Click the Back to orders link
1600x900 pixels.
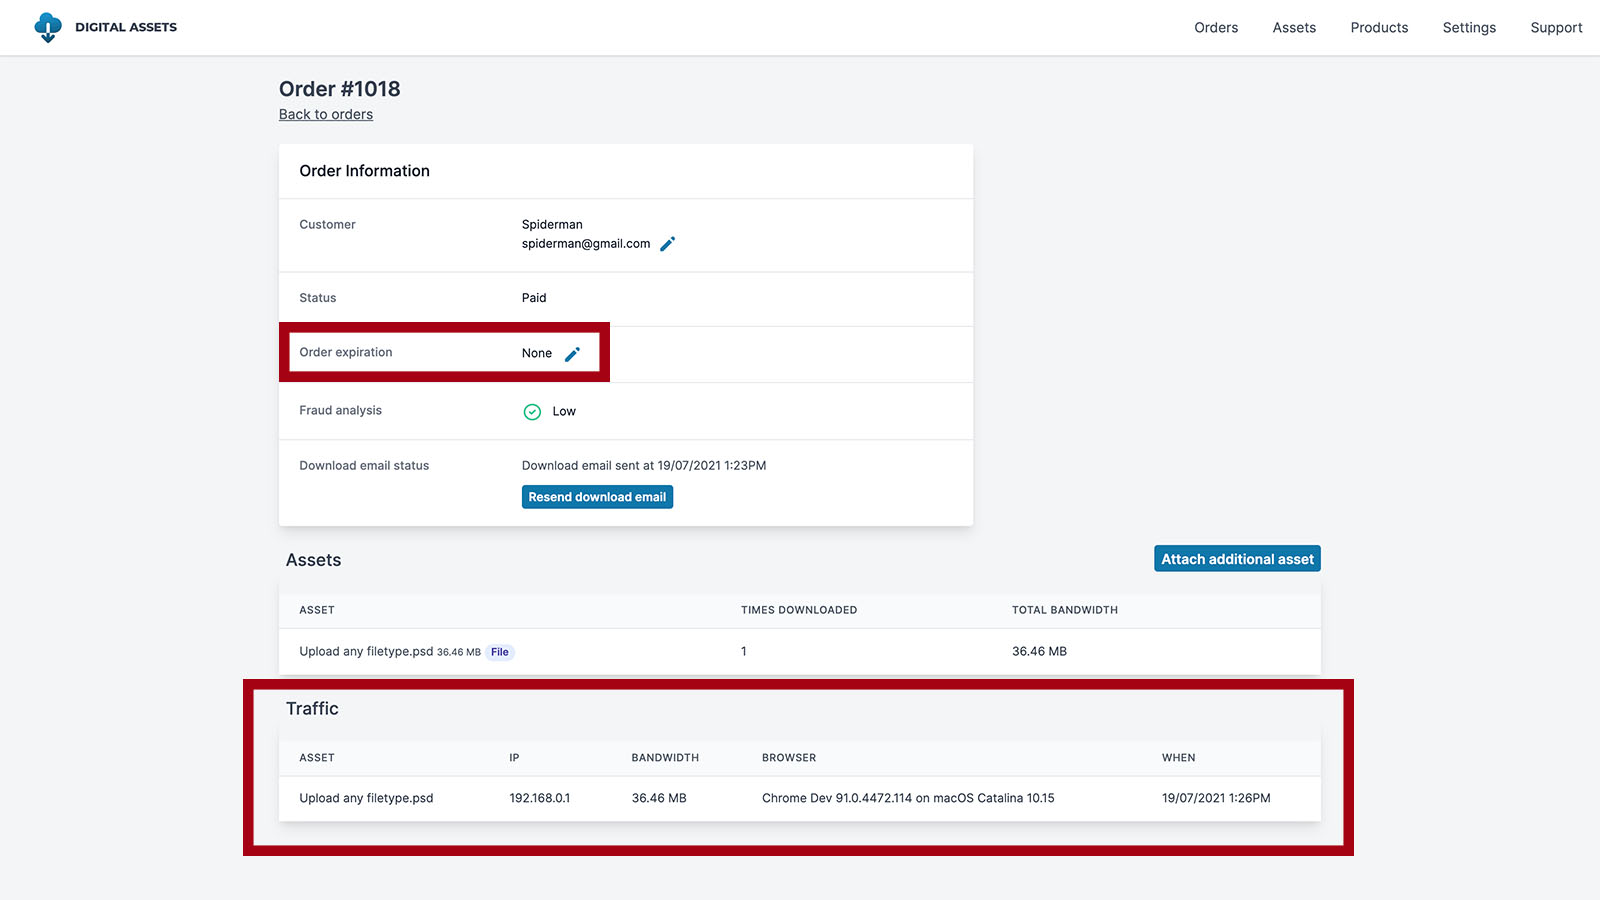tap(326, 115)
